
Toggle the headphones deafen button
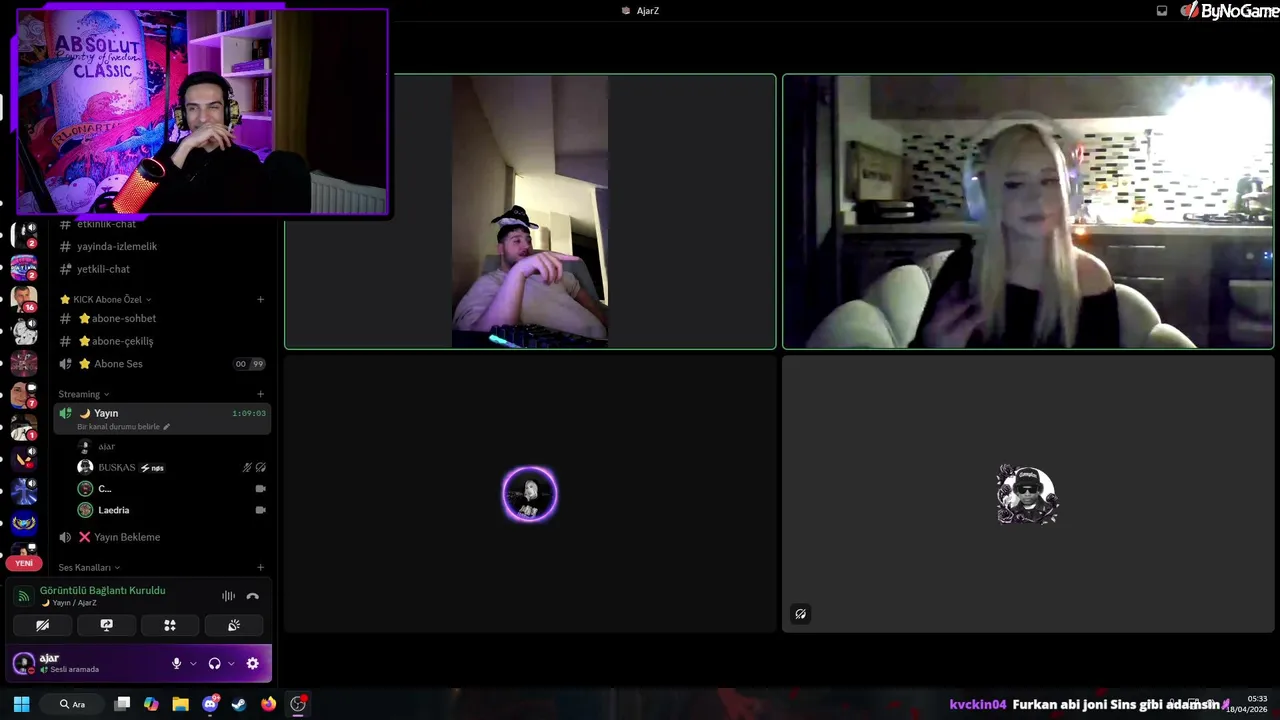coord(214,663)
